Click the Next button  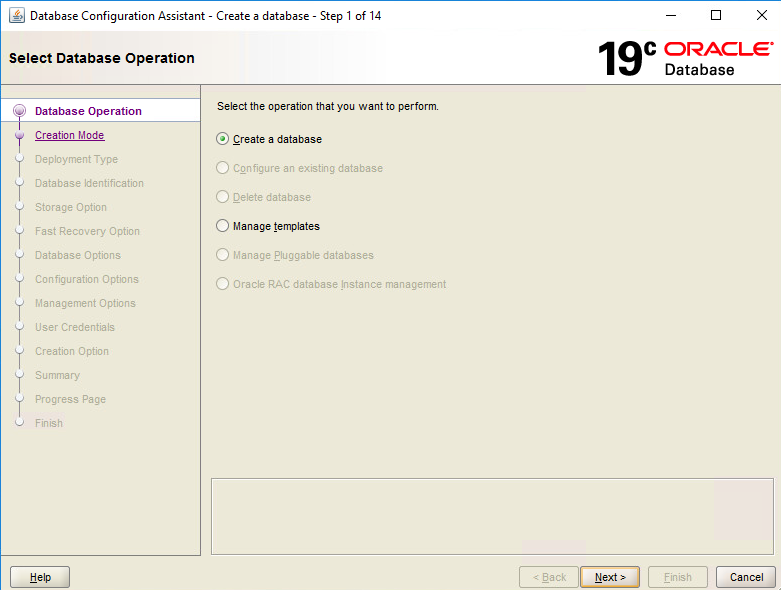pos(610,577)
